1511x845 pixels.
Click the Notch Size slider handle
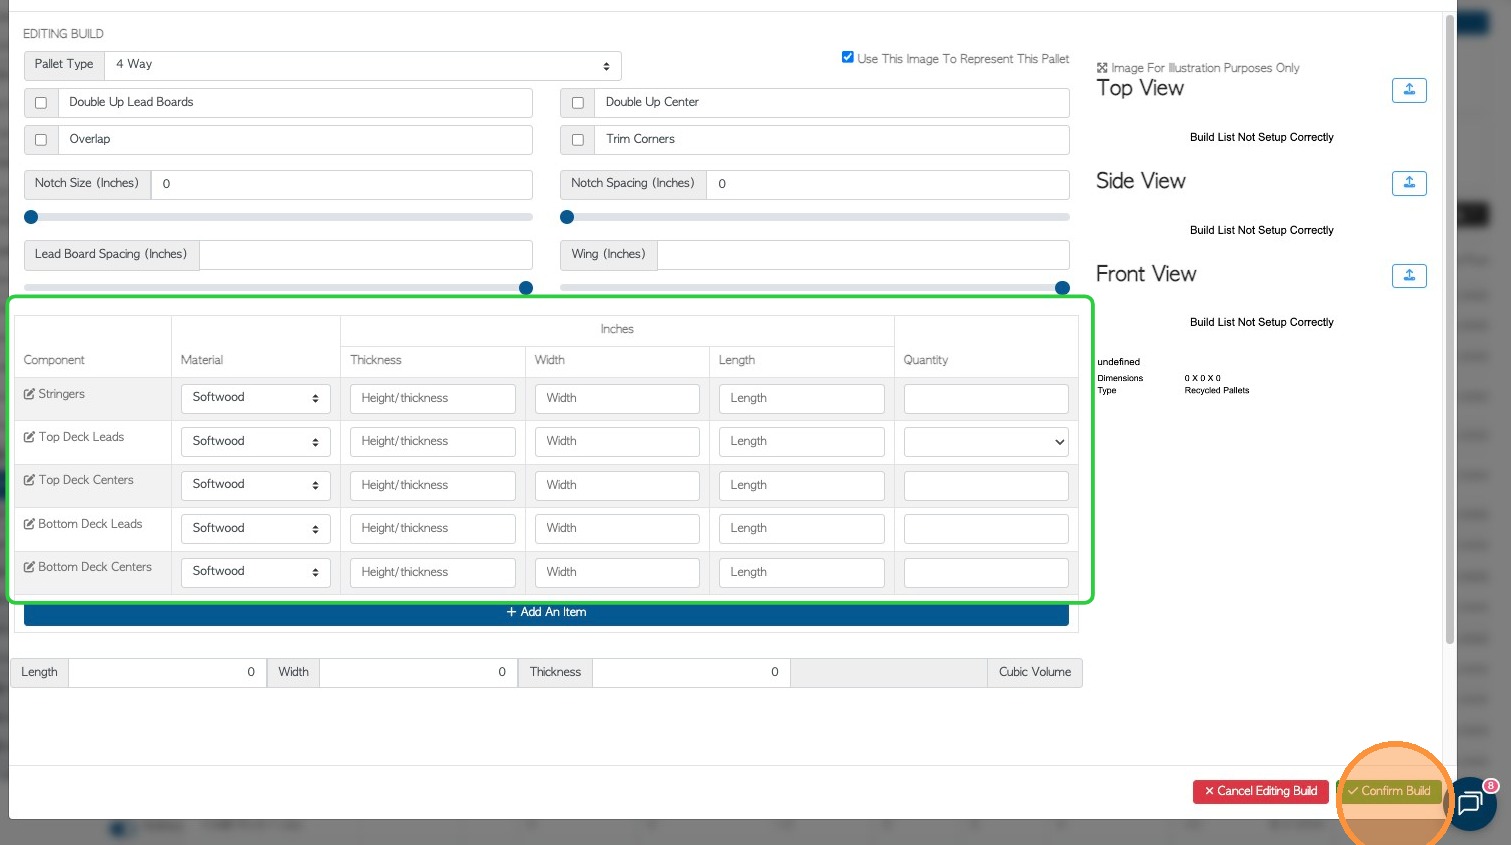click(31, 217)
